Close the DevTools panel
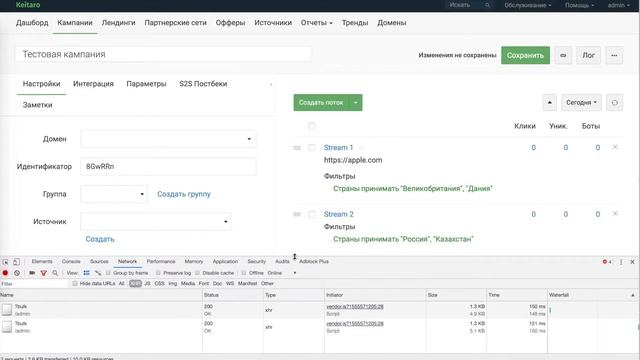Viewport: 640px width, 360px height. pos(632,262)
